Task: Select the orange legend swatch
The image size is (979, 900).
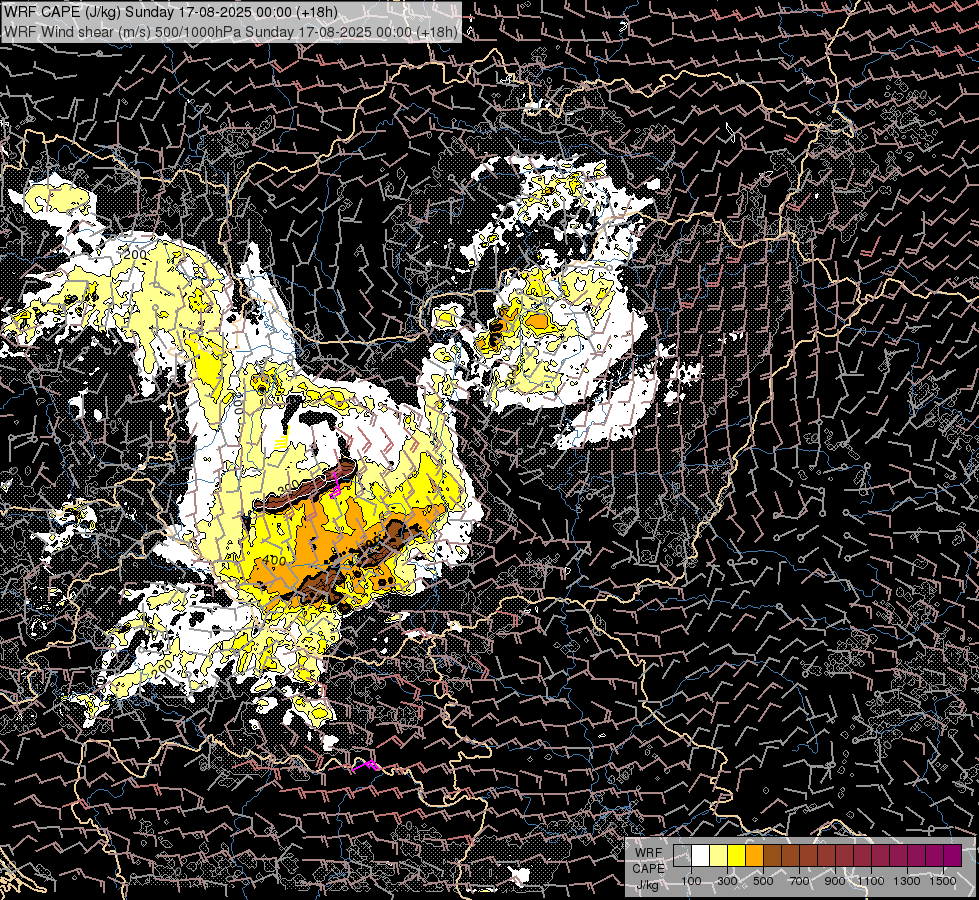Action: pos(754,856)
